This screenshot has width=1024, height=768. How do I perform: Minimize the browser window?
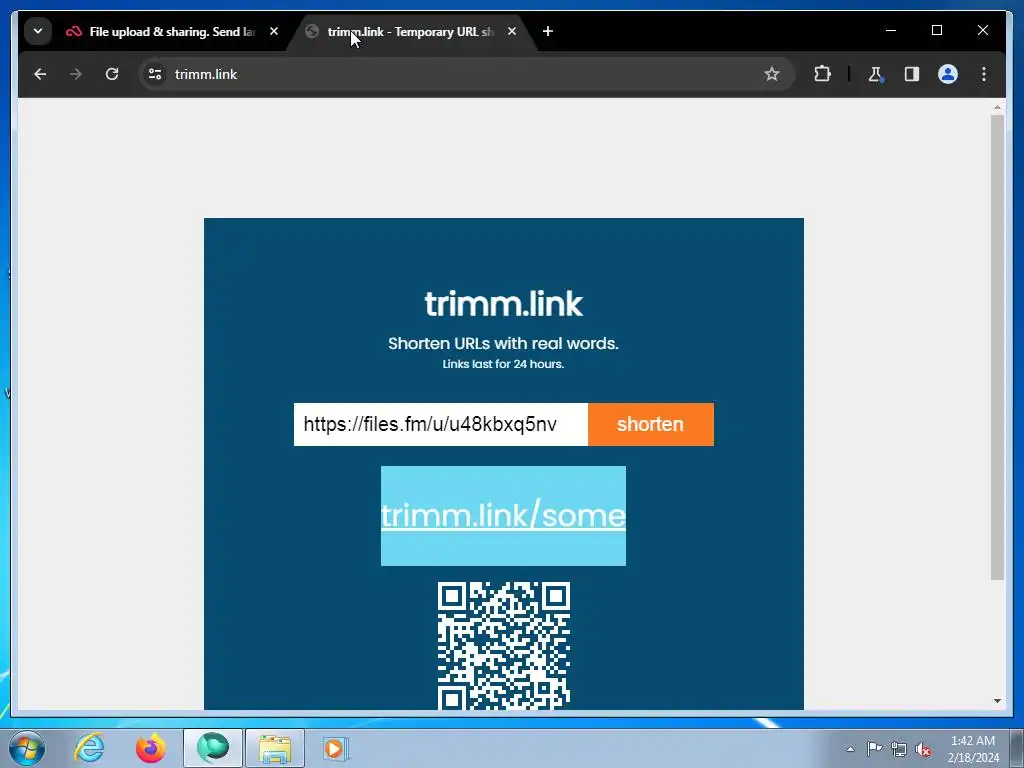[891, 31]
